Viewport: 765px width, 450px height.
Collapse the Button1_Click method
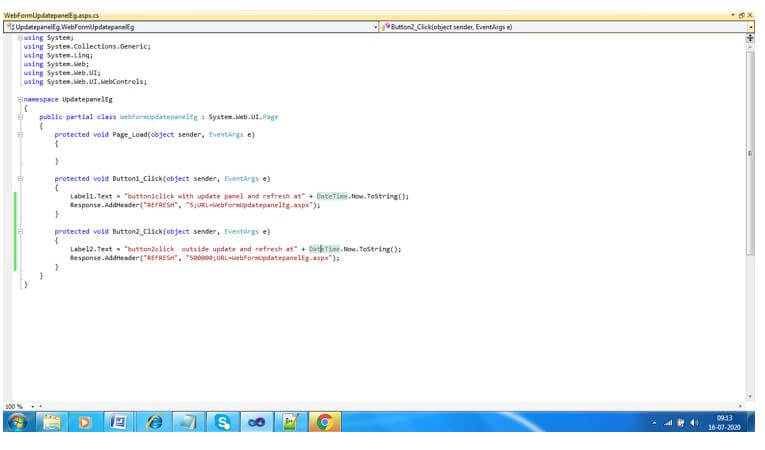(20, 179)
